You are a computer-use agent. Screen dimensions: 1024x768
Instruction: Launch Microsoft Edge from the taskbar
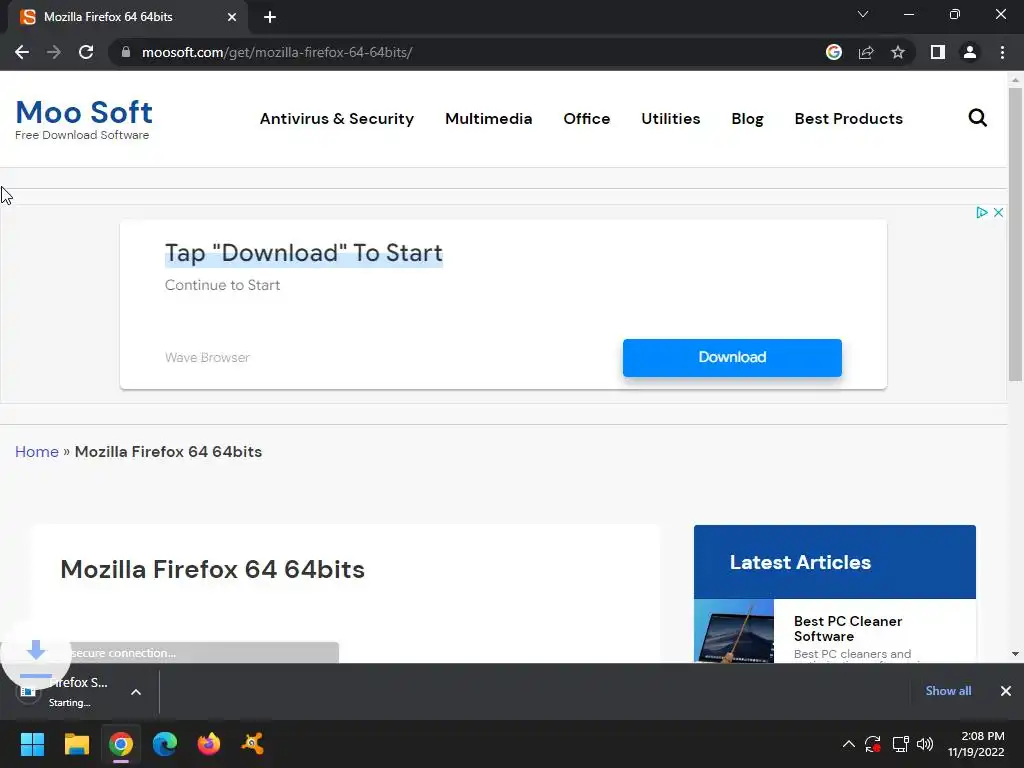pyautogui.click(x=165, y=744)
